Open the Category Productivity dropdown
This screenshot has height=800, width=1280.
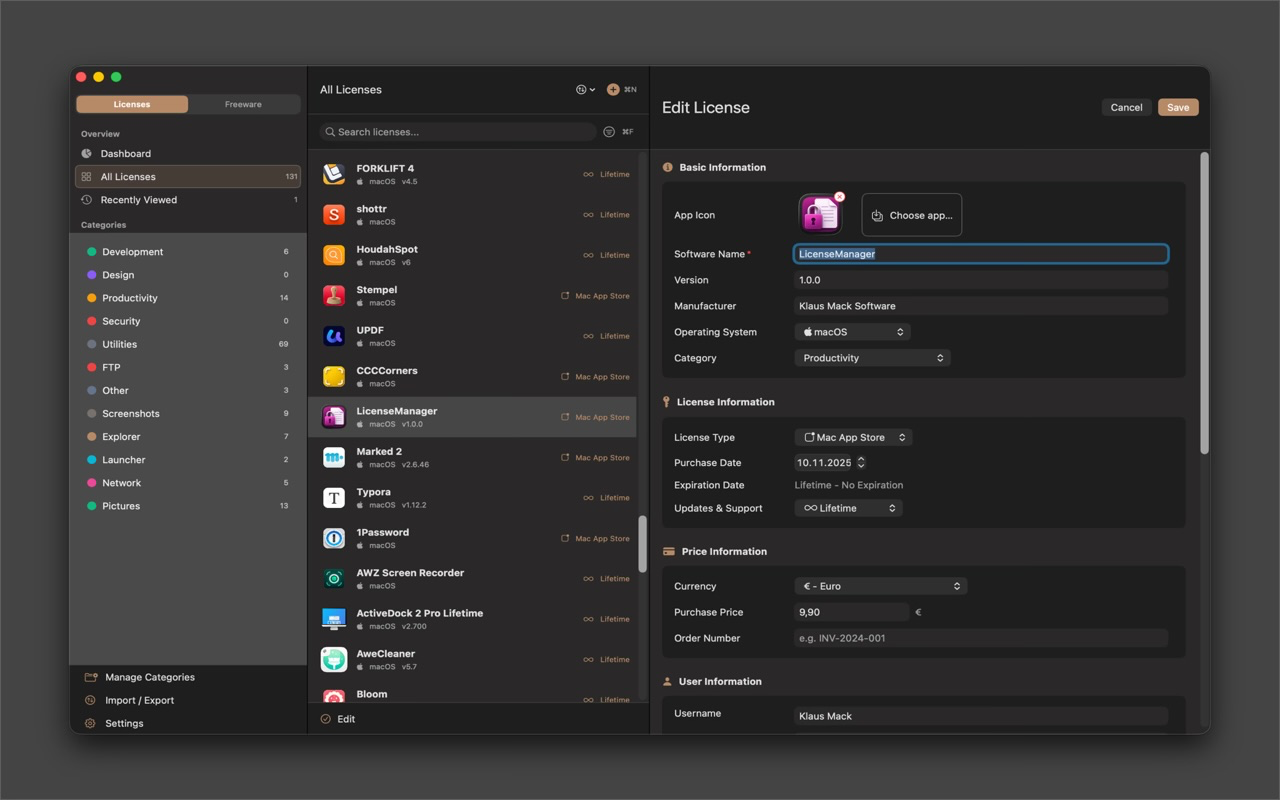[872, 358]
